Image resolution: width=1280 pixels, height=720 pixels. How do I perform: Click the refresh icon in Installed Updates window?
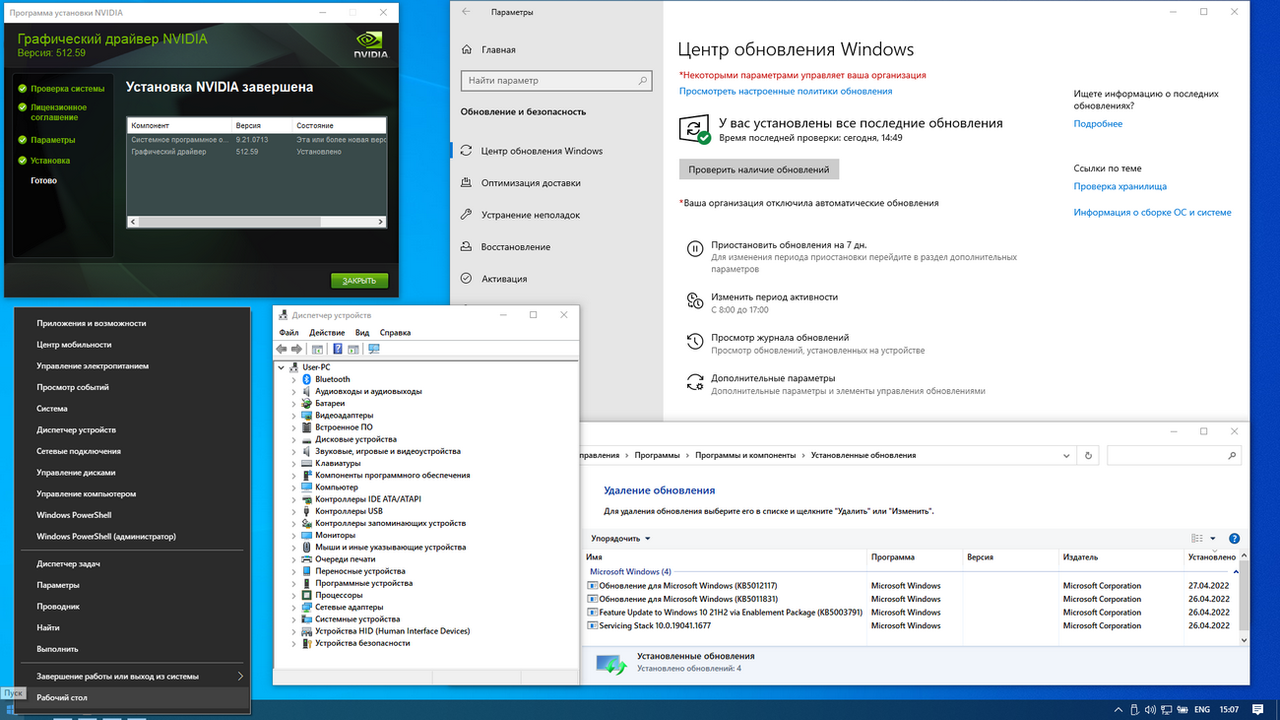1089,455
